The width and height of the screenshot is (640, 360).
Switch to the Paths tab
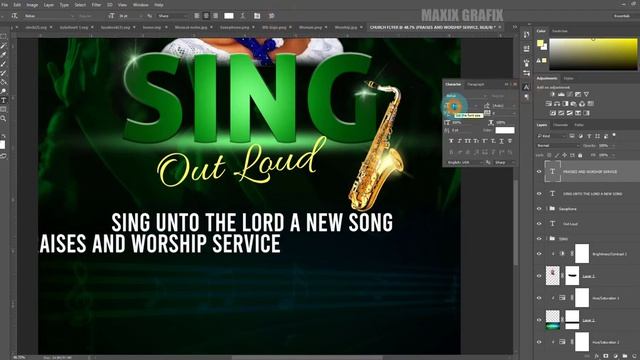click(579, 125)
